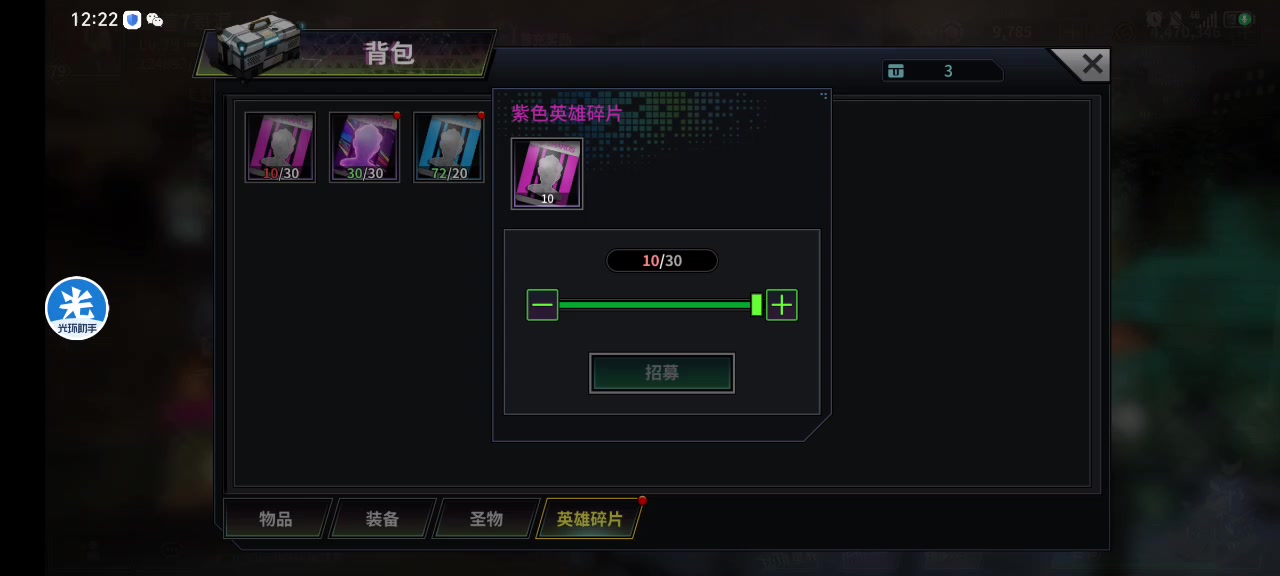The height and width of the screenshot is (576, 1280).
Task: Select the purple hero fragment showing 30/30
Action: [x=364, y=147]
